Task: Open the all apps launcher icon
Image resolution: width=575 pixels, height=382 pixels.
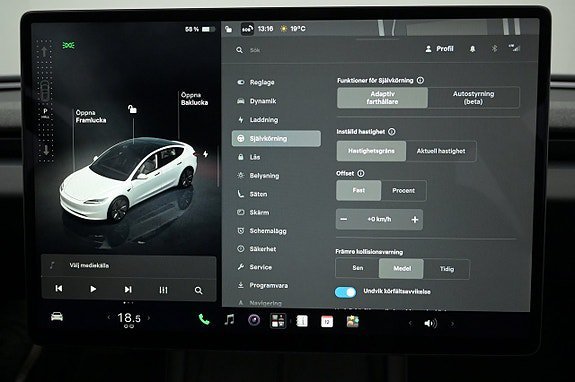Action: tap(278, 321)
